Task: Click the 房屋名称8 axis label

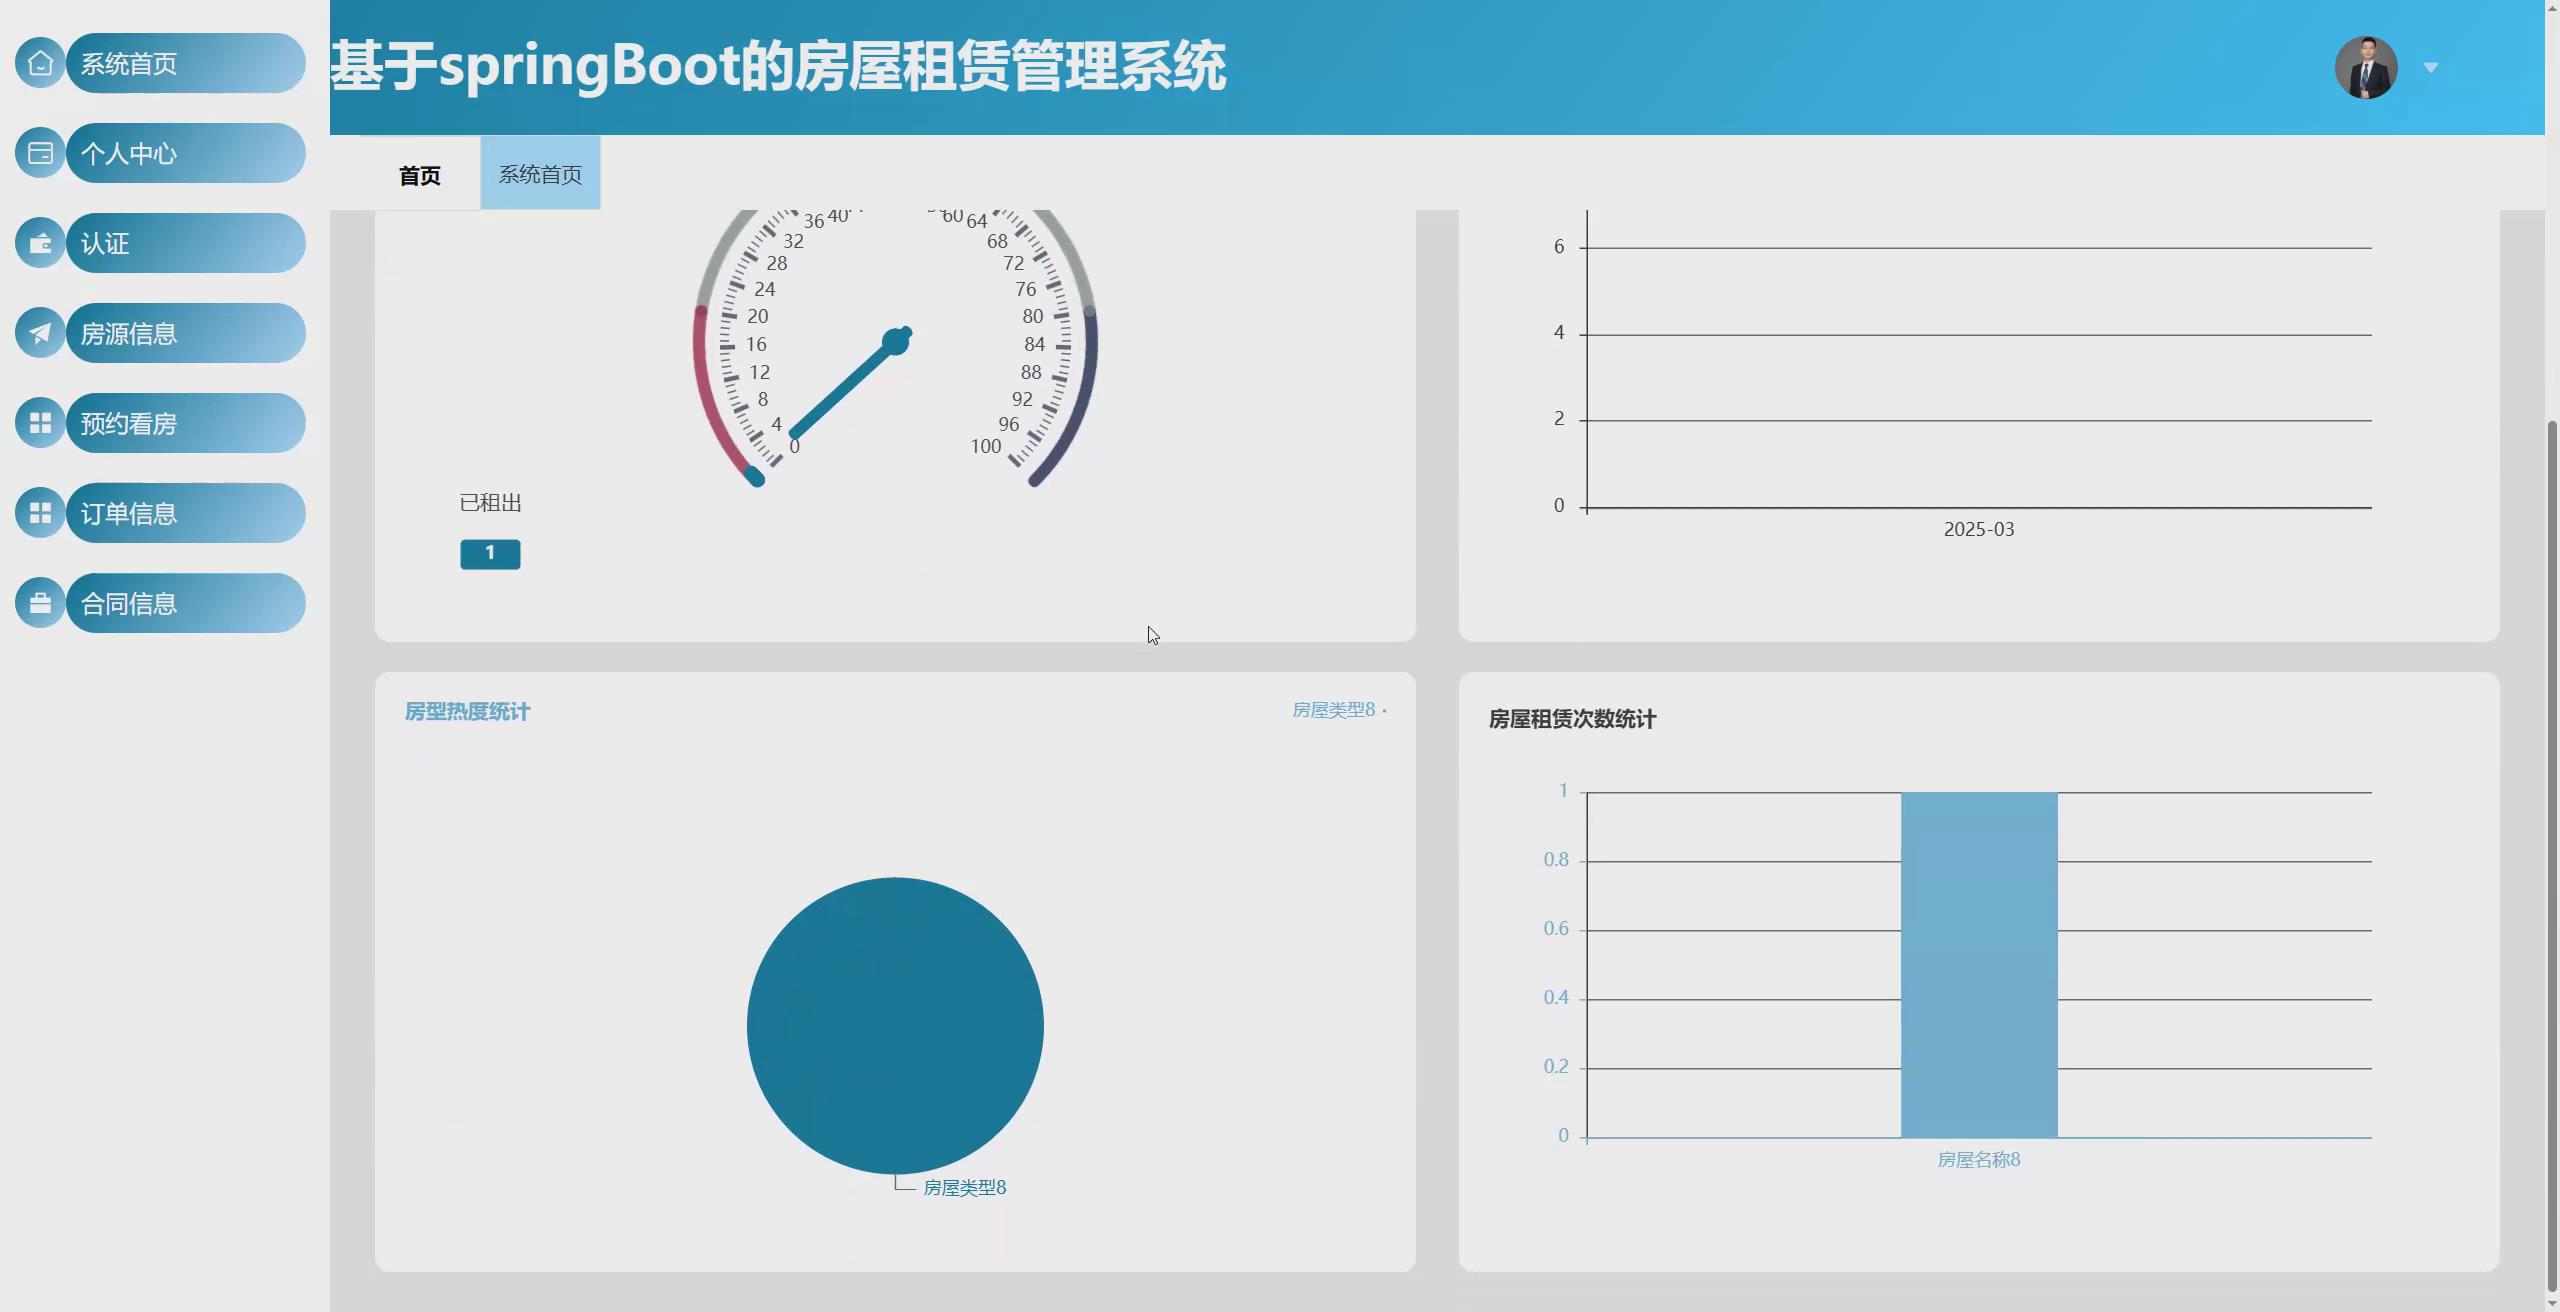Action: point(1979,1159)
